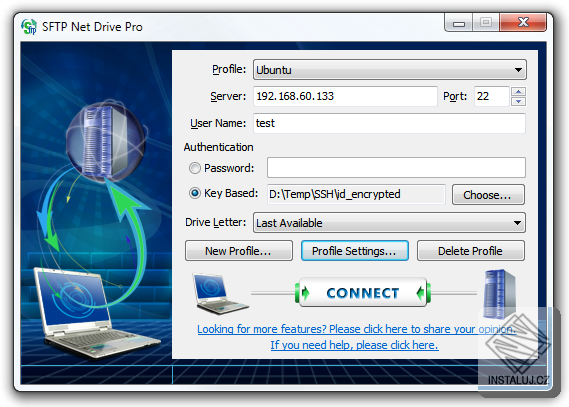The width and height of the screenshot is (569, 407).
Task: Click the SFTP Net Drive app icon in title bar
Action: pyautogui.click(x=29, y=26)
